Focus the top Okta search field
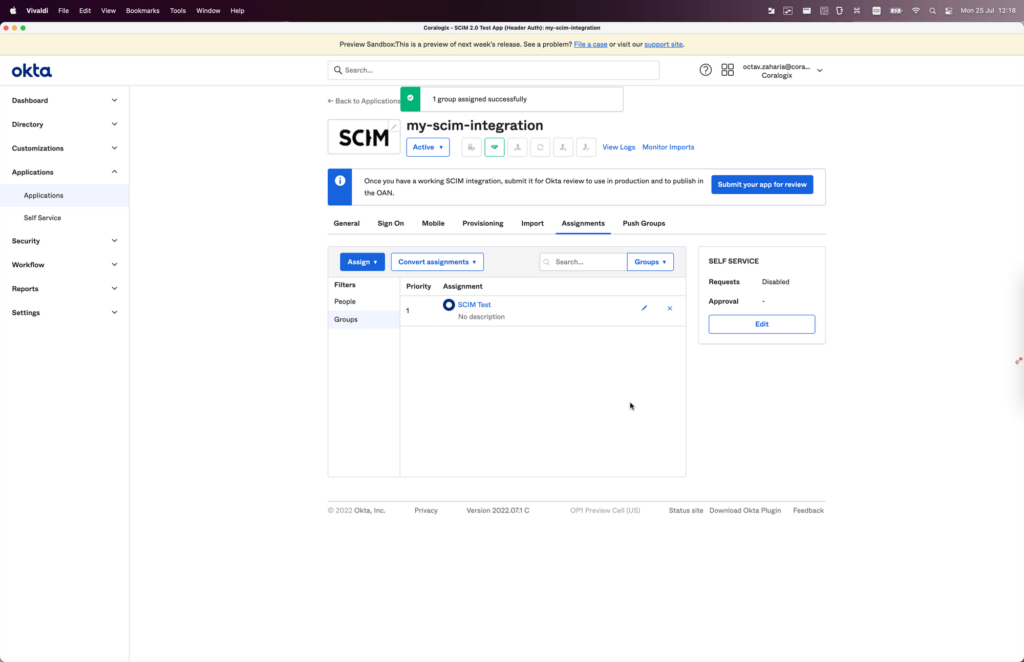This screenshot has width=1024, height=662. (x=493, y=70)
